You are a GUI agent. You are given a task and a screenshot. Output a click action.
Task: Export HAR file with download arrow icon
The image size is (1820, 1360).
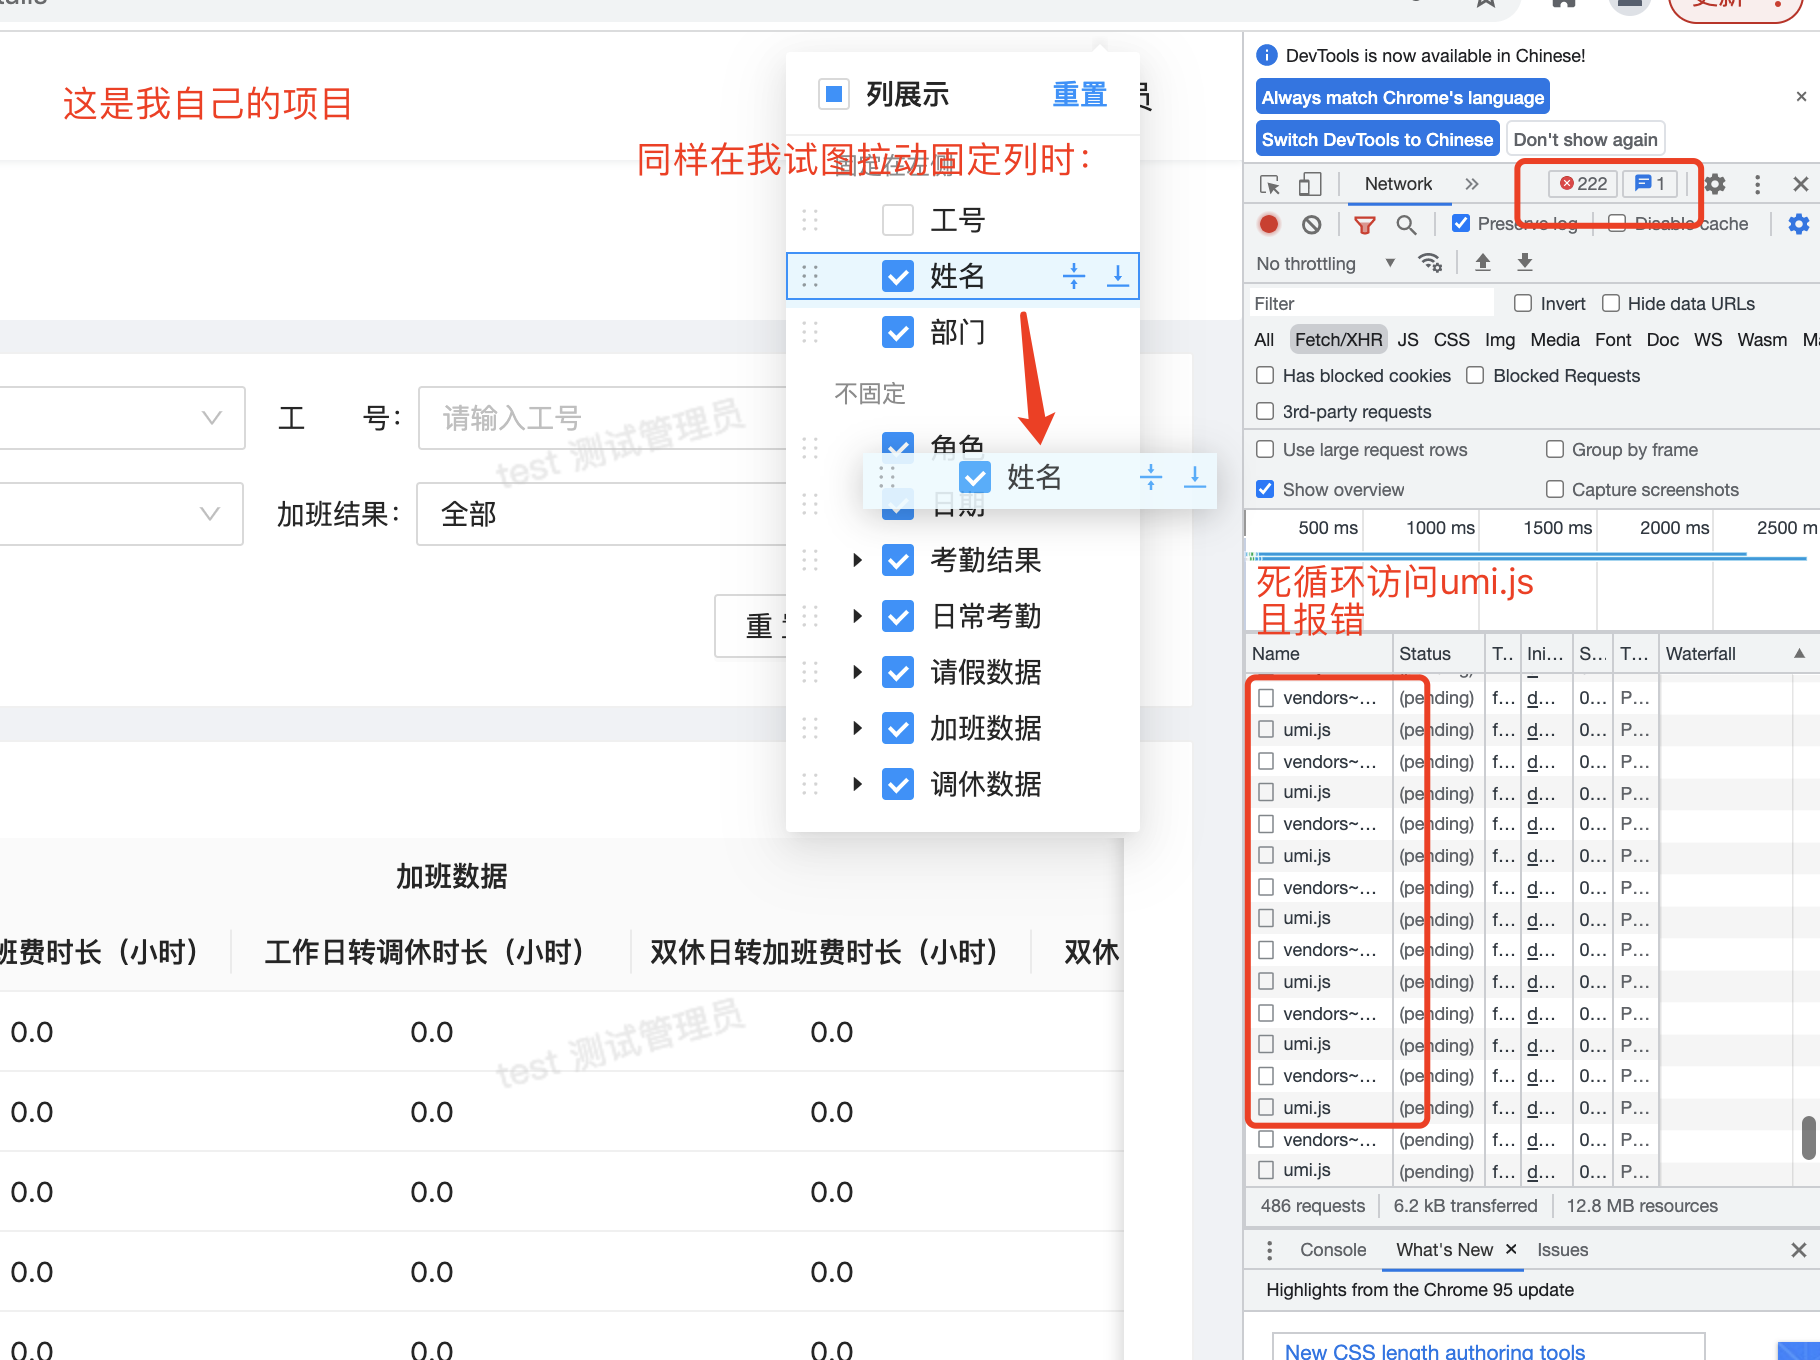[1524, 262]
